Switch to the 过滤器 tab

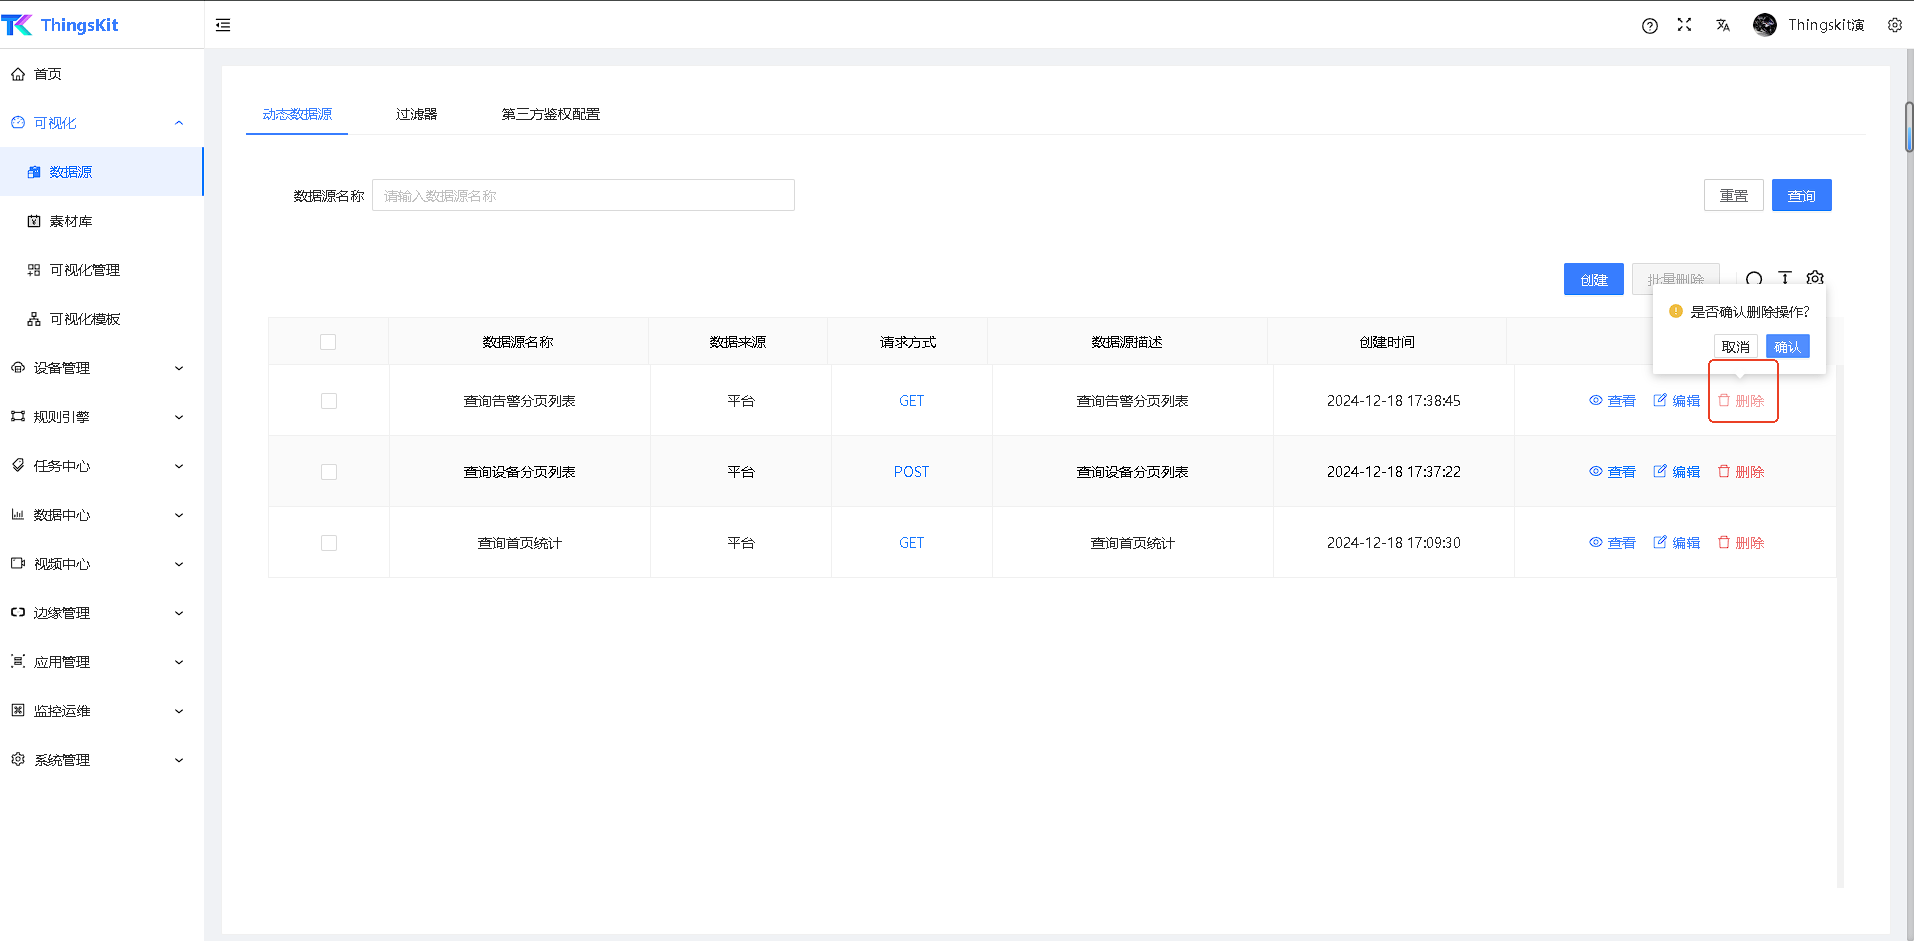[416, 114]
